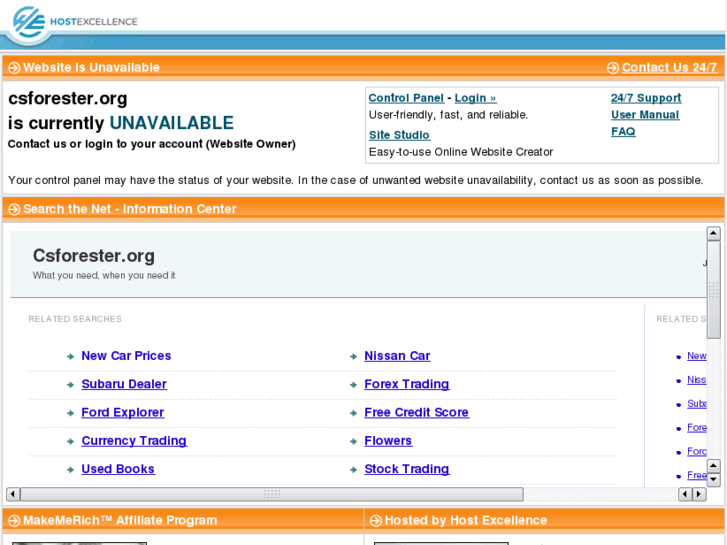Click the horizontal scrollbar thumb in search frame
The image size is (727, 545).
pyautogui.click(x=272, y=494)
